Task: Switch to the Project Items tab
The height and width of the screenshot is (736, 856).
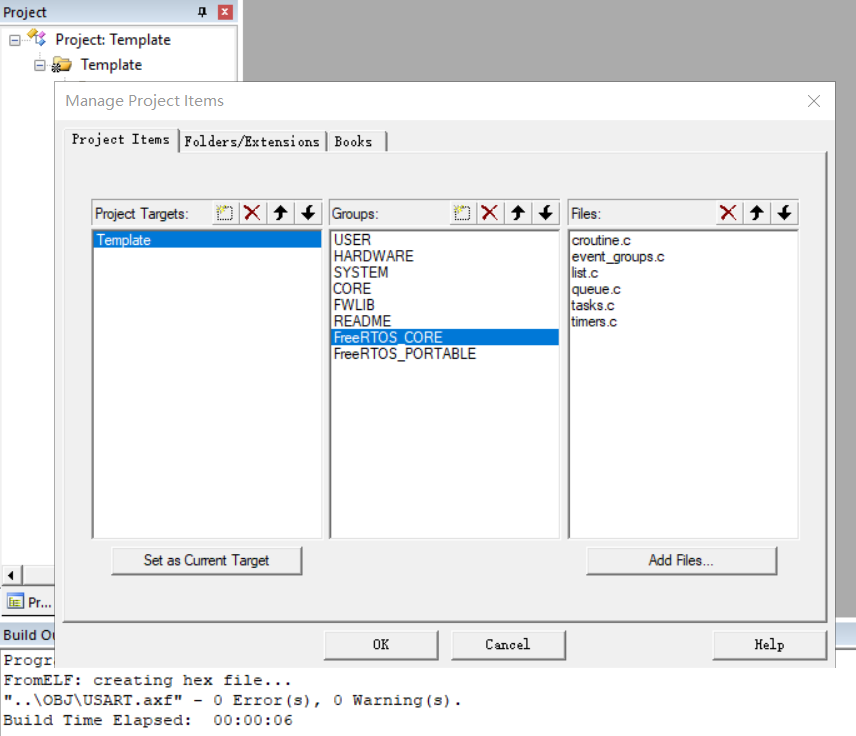Action: pos(121,140)
